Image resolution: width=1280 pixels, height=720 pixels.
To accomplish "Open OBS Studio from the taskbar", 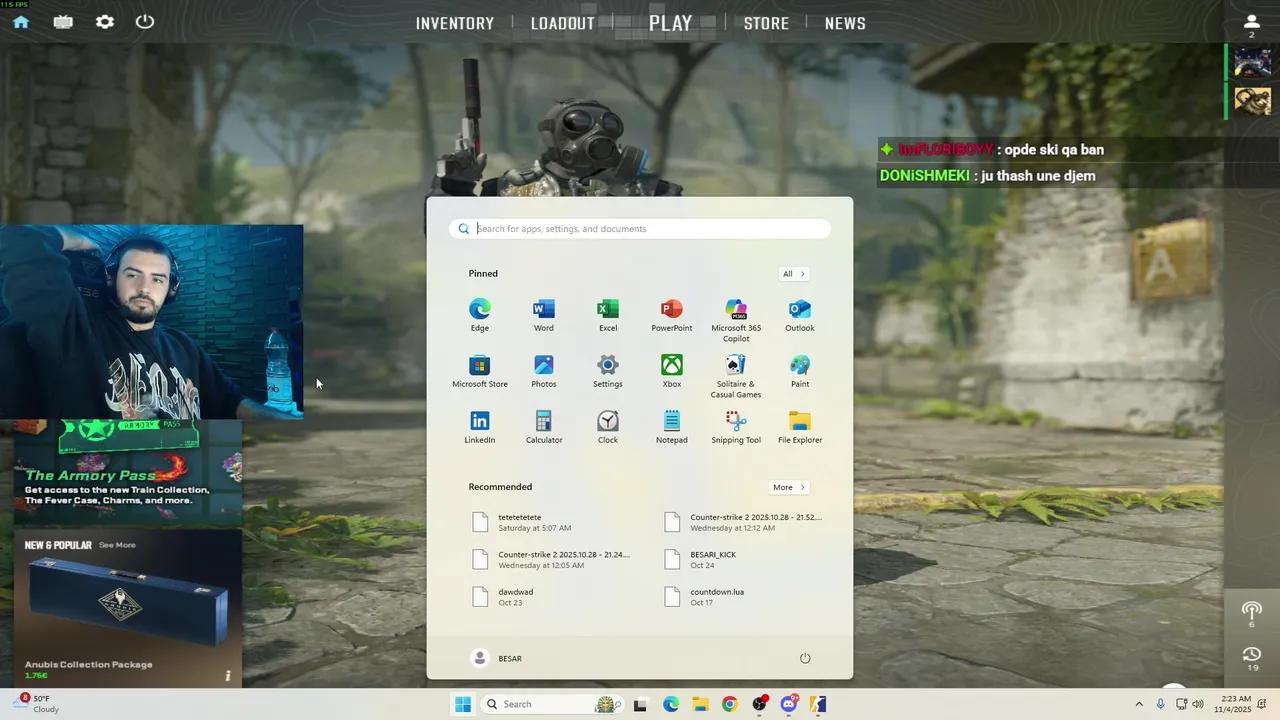I will 760,704.
